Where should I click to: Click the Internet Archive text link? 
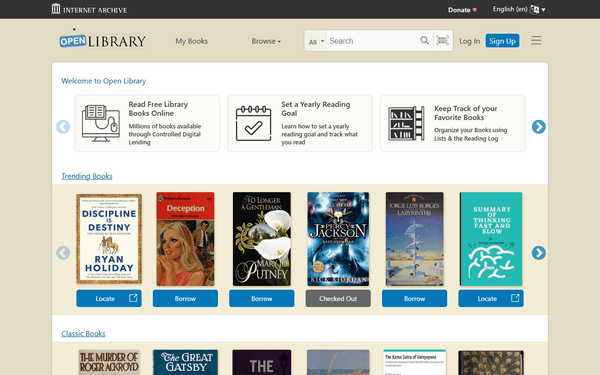pyautogui.click(x=95, y=10)
